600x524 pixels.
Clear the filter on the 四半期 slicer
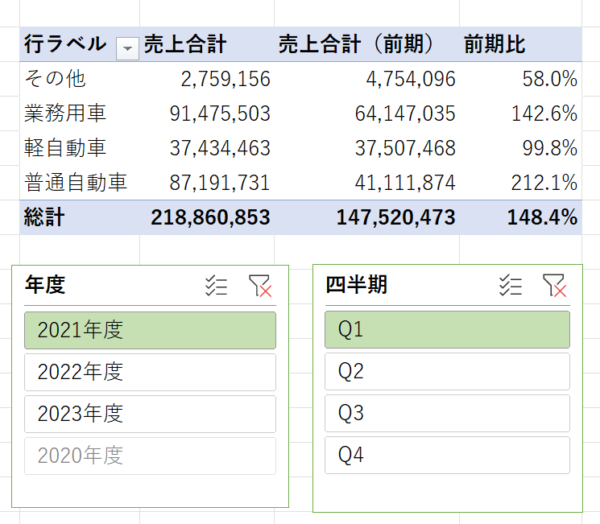tap(554, 286)
